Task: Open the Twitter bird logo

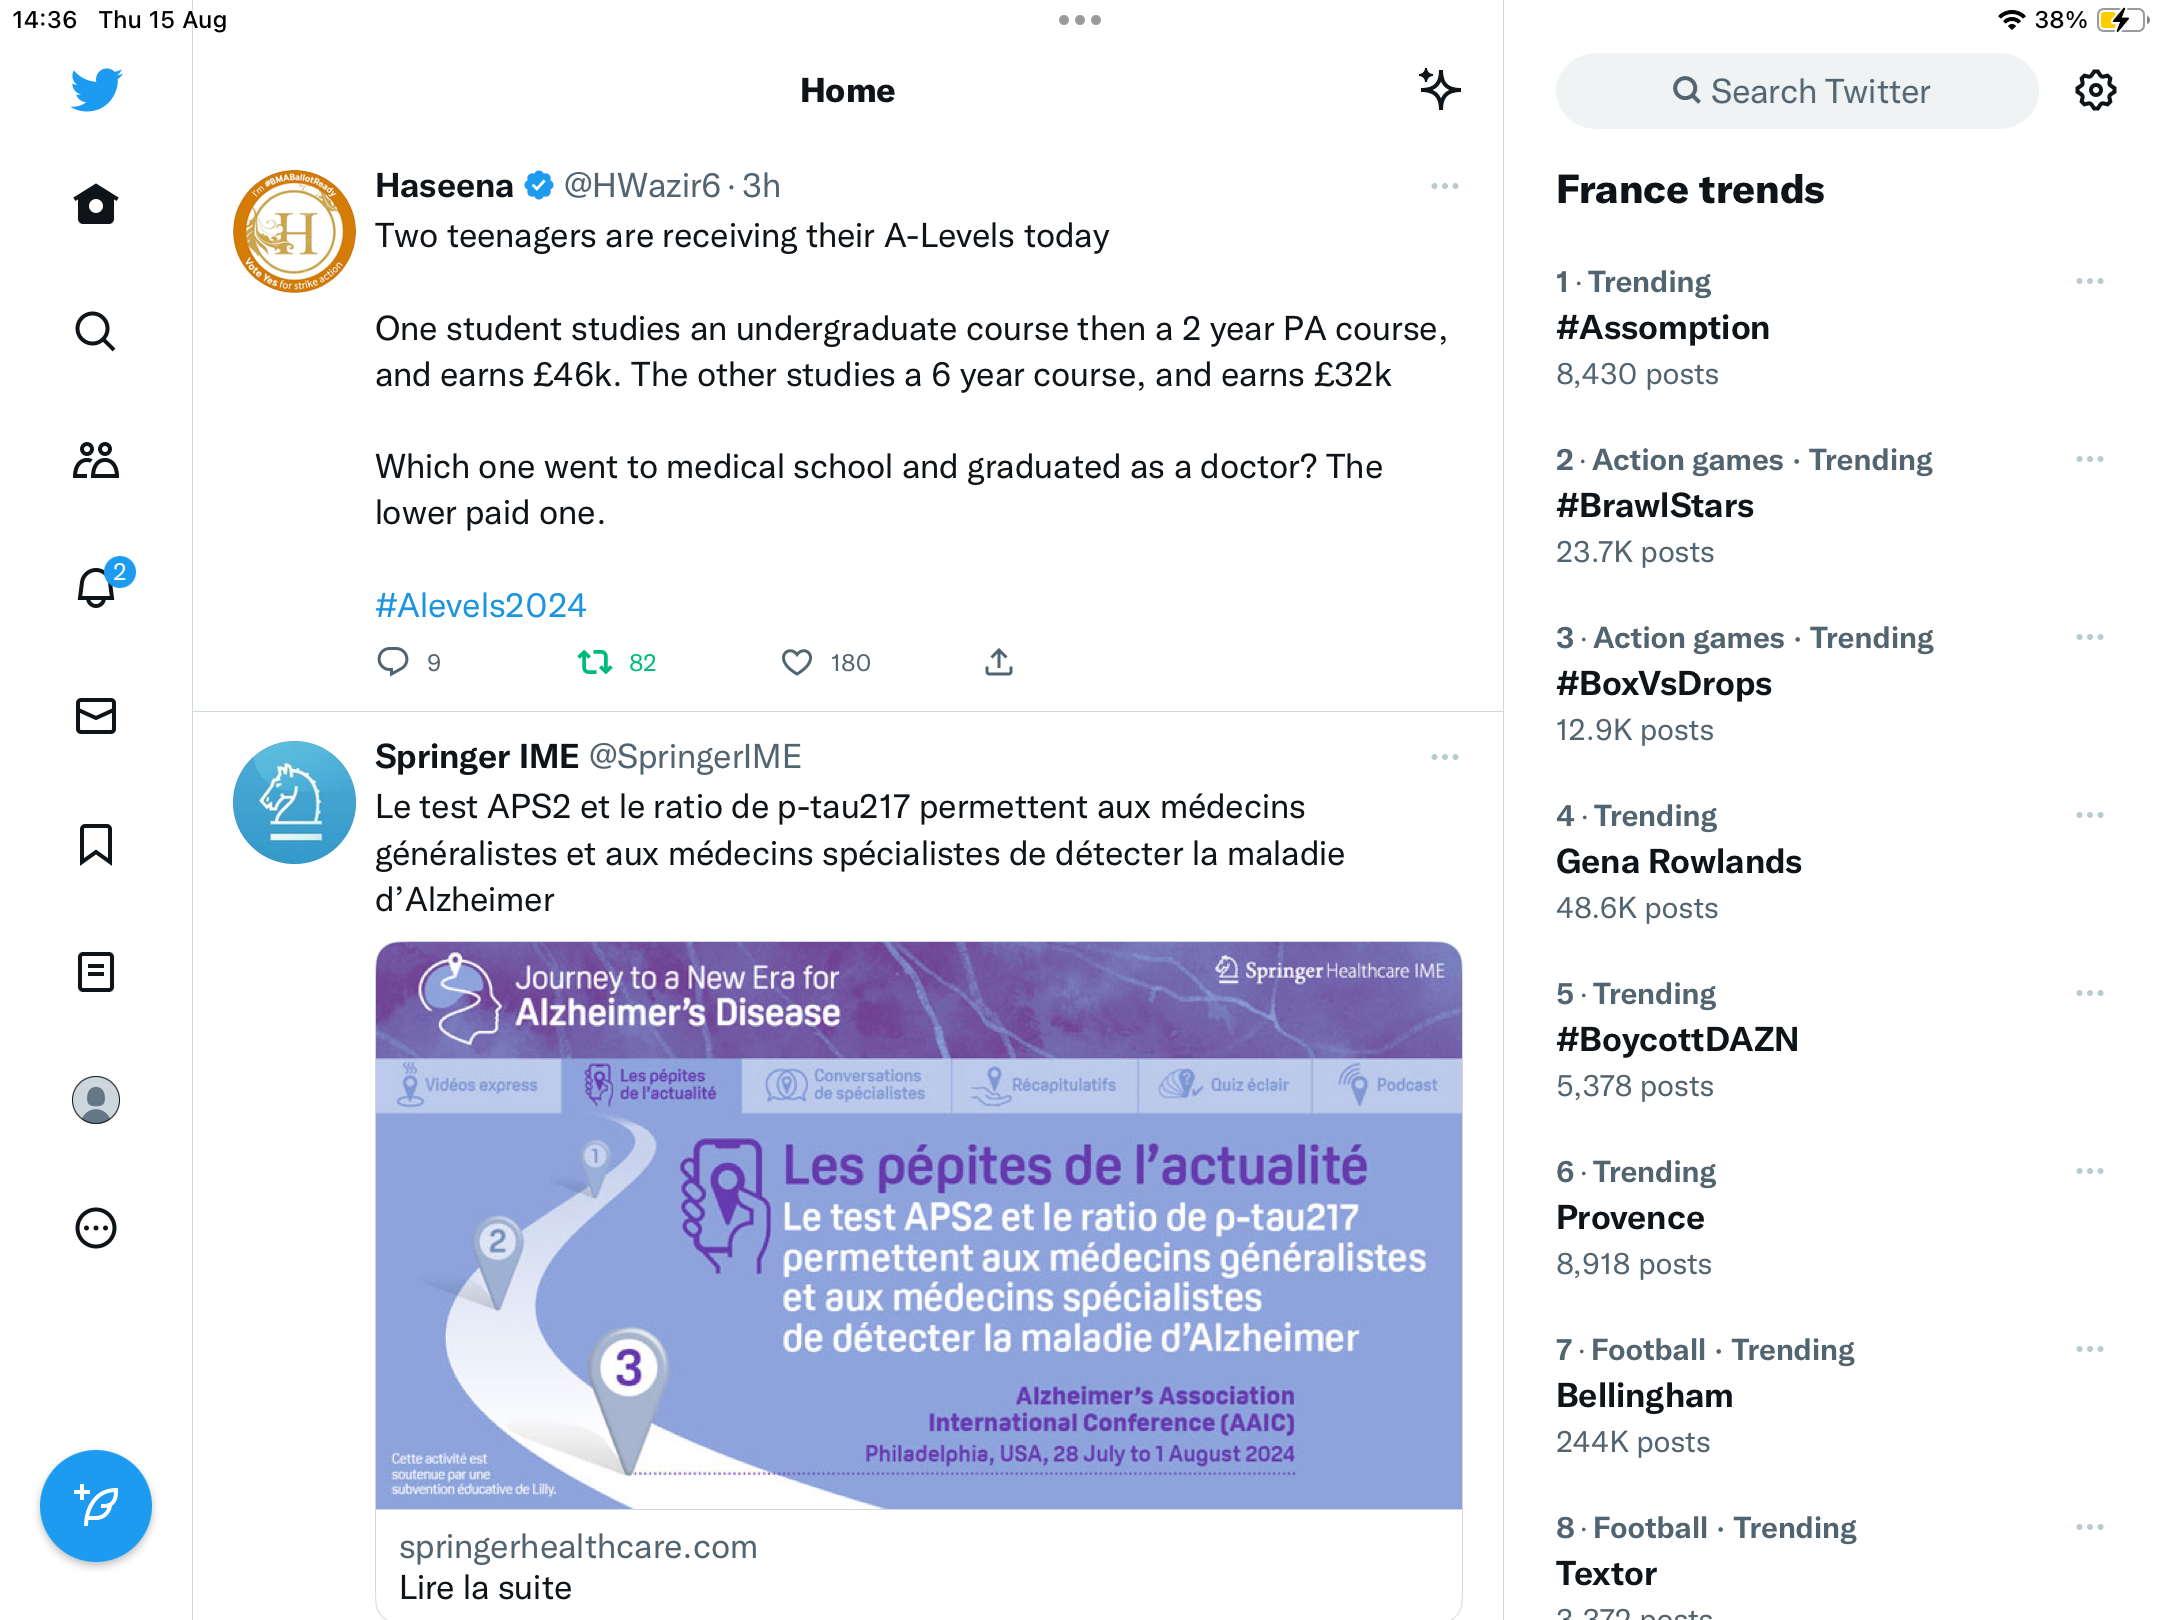Action: (x=96, y=90)
